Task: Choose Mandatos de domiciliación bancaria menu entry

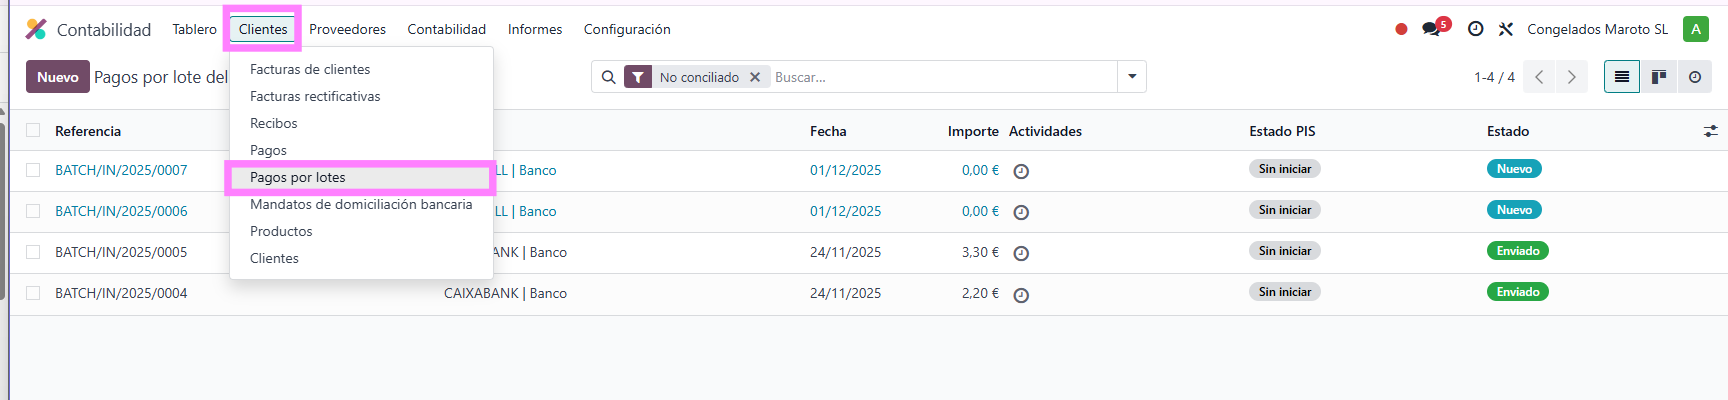Action: click(x=361, y=204)
